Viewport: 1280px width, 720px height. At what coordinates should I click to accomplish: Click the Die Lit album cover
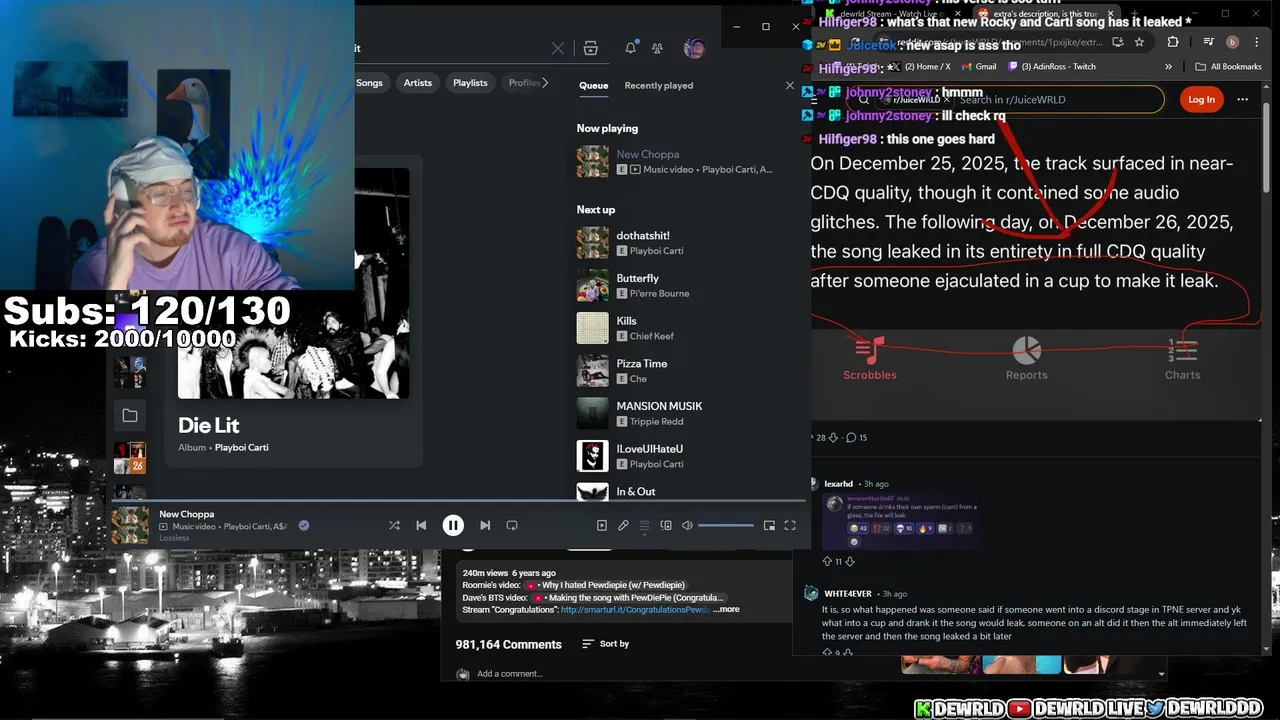point(293,283)
